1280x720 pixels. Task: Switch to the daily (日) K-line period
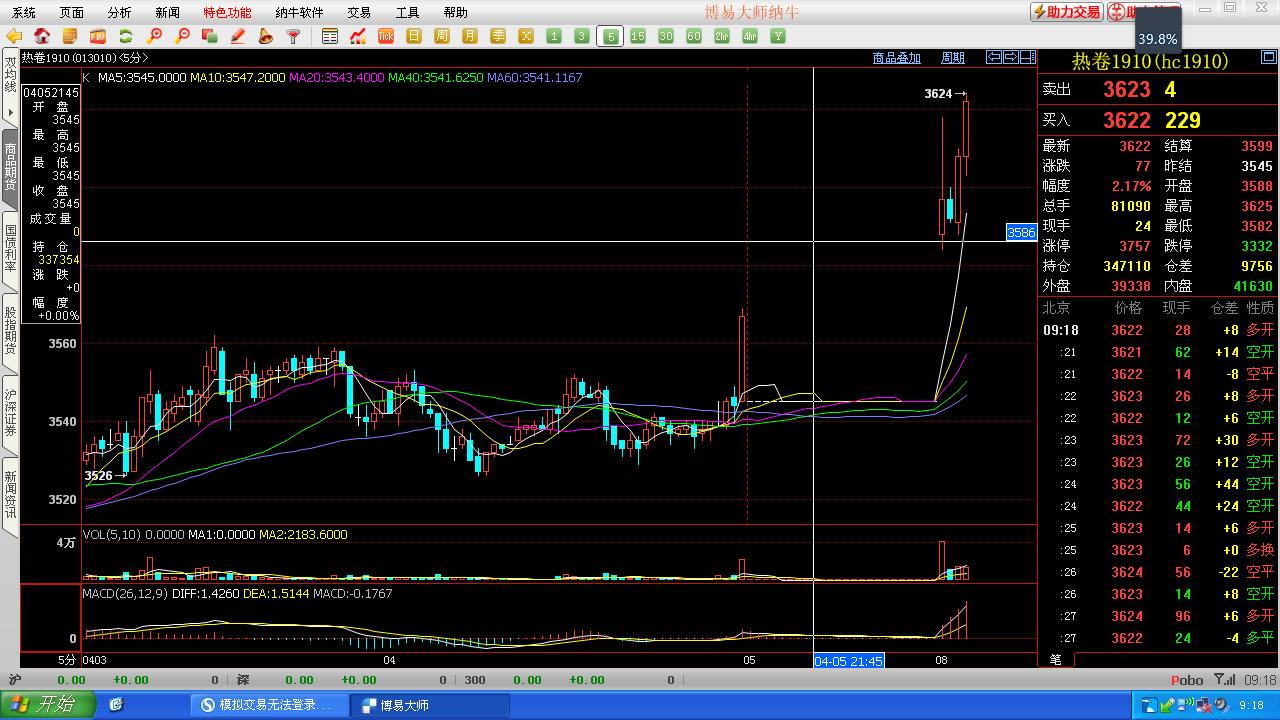tap(414, 36)
